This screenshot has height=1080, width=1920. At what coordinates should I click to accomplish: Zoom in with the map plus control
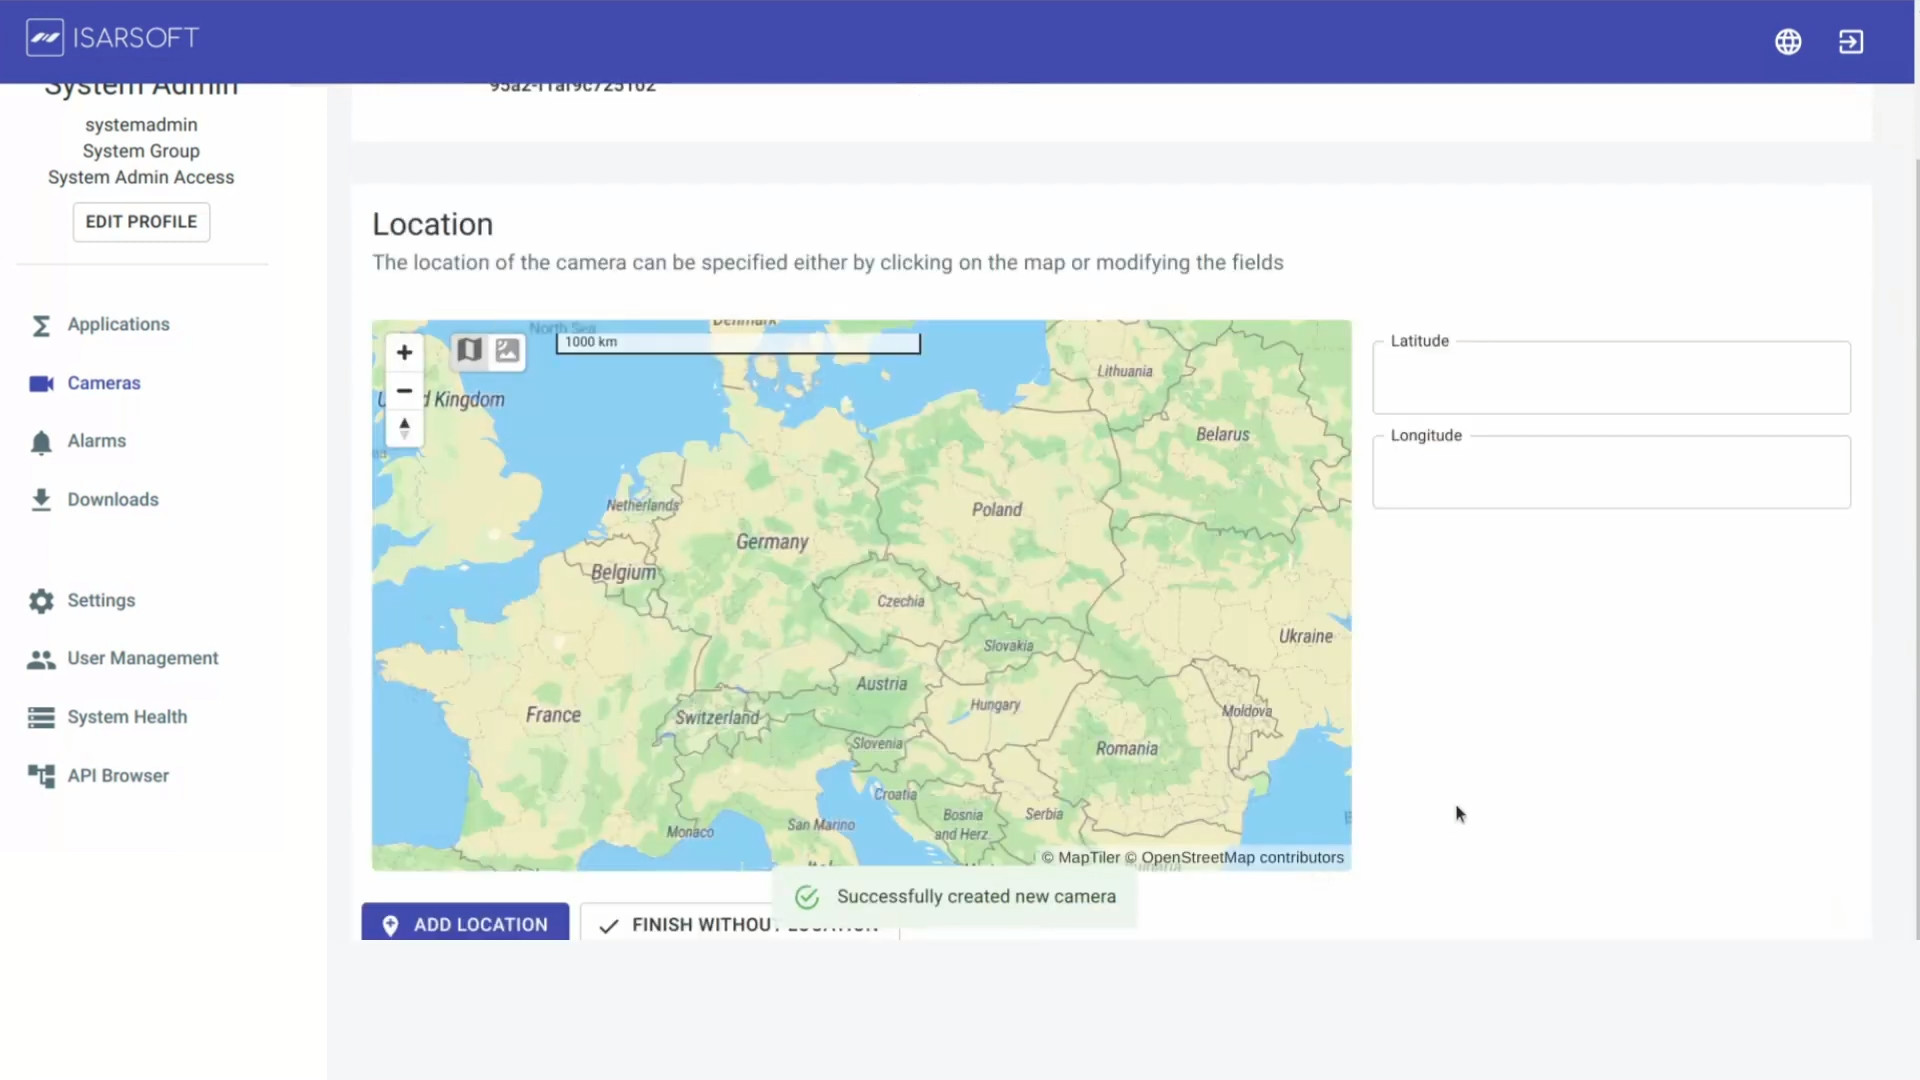click(x=404, y=352)
